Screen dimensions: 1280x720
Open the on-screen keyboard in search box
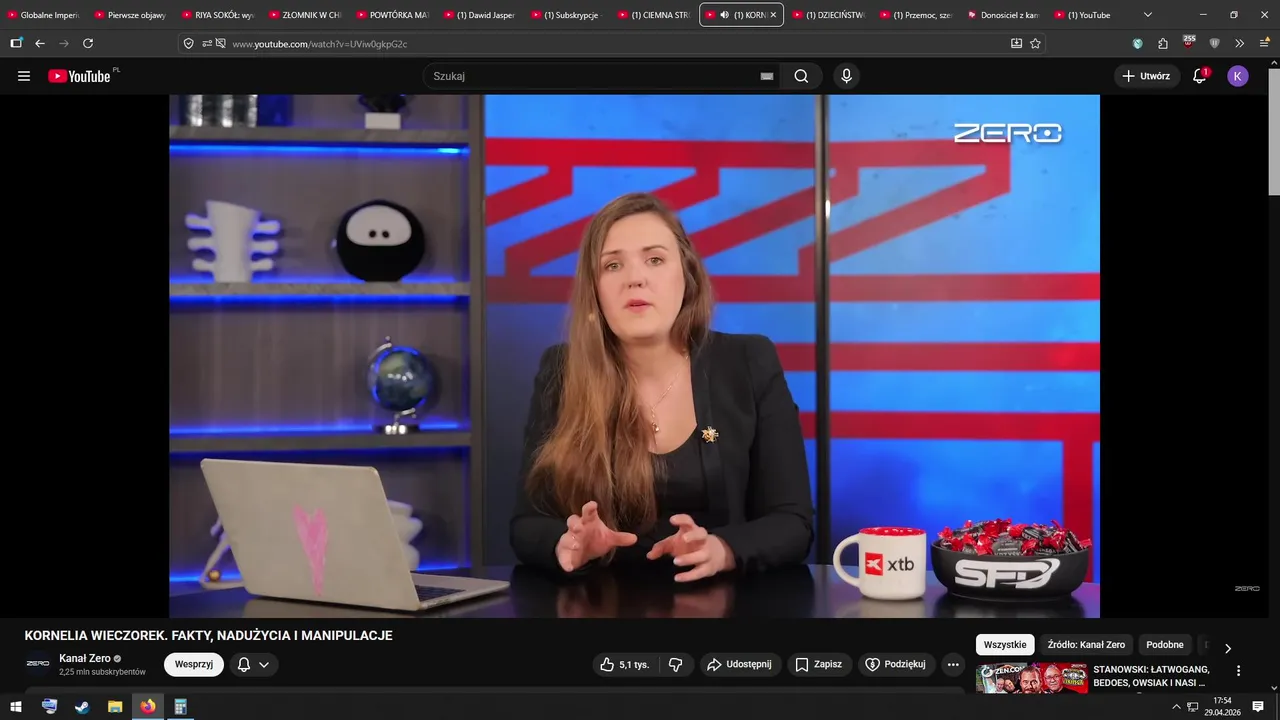tap(767, 76)
